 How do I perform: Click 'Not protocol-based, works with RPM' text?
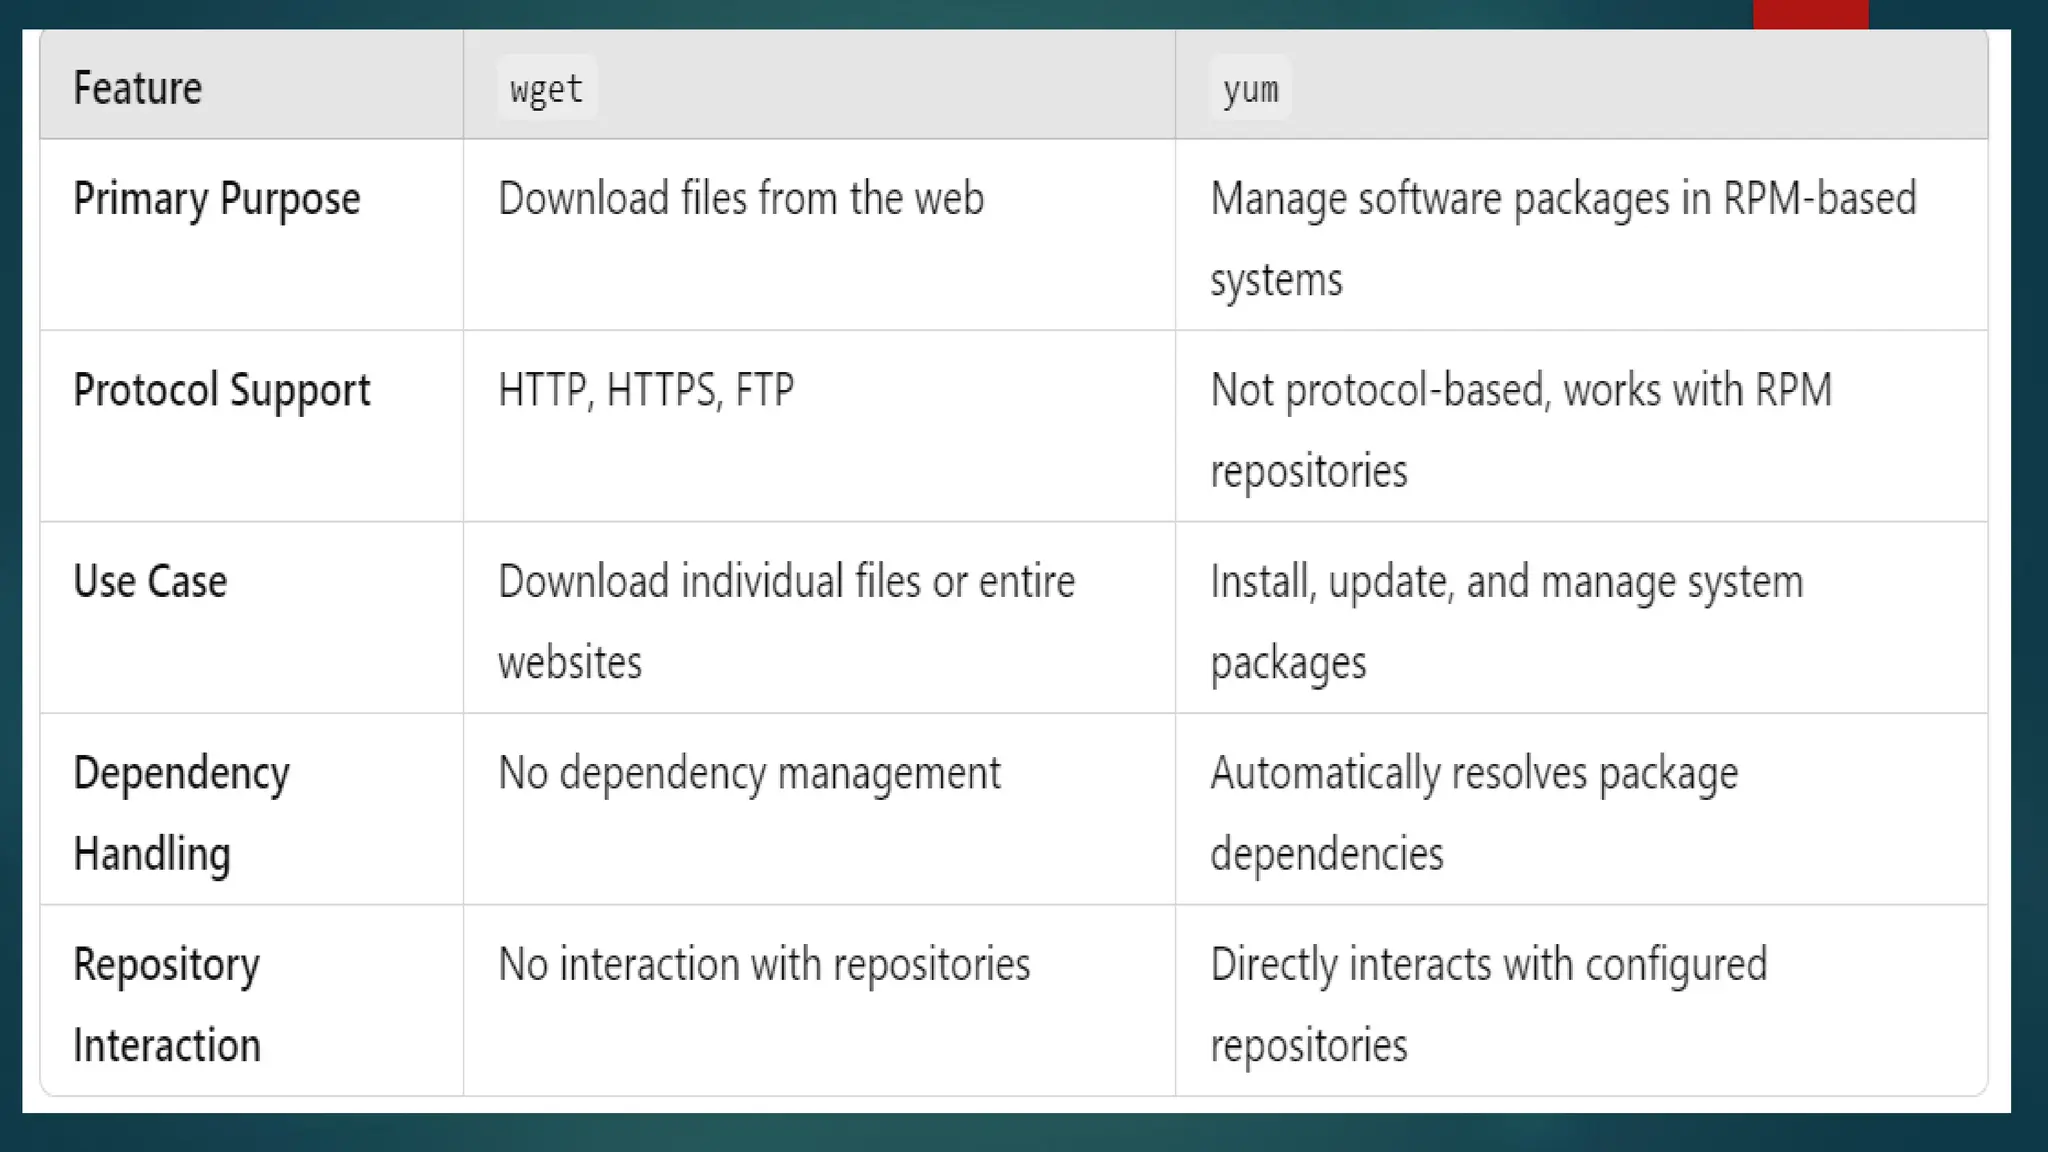1520,390
